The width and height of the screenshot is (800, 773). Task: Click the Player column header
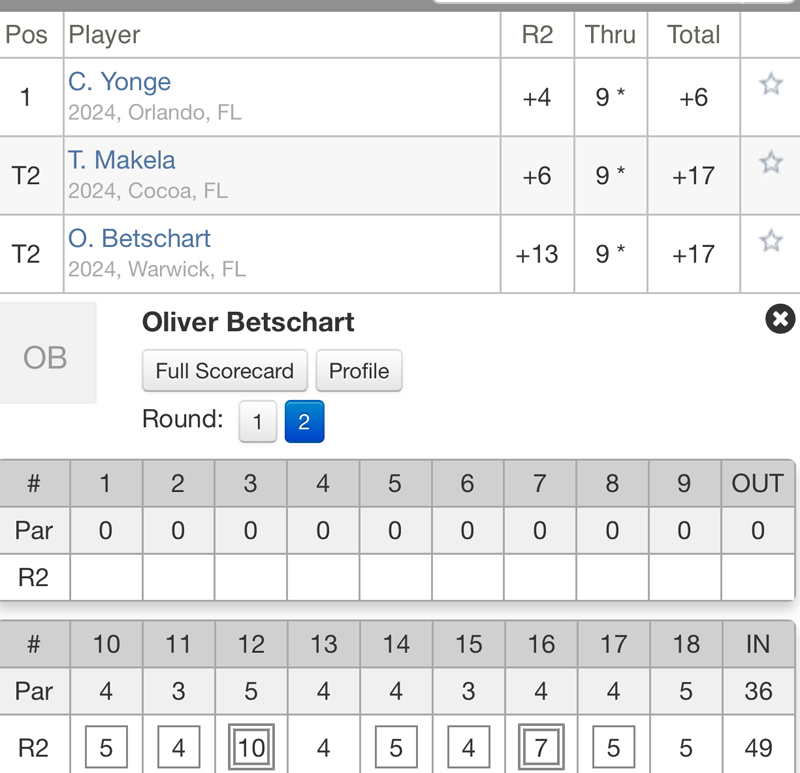[104, 35]
